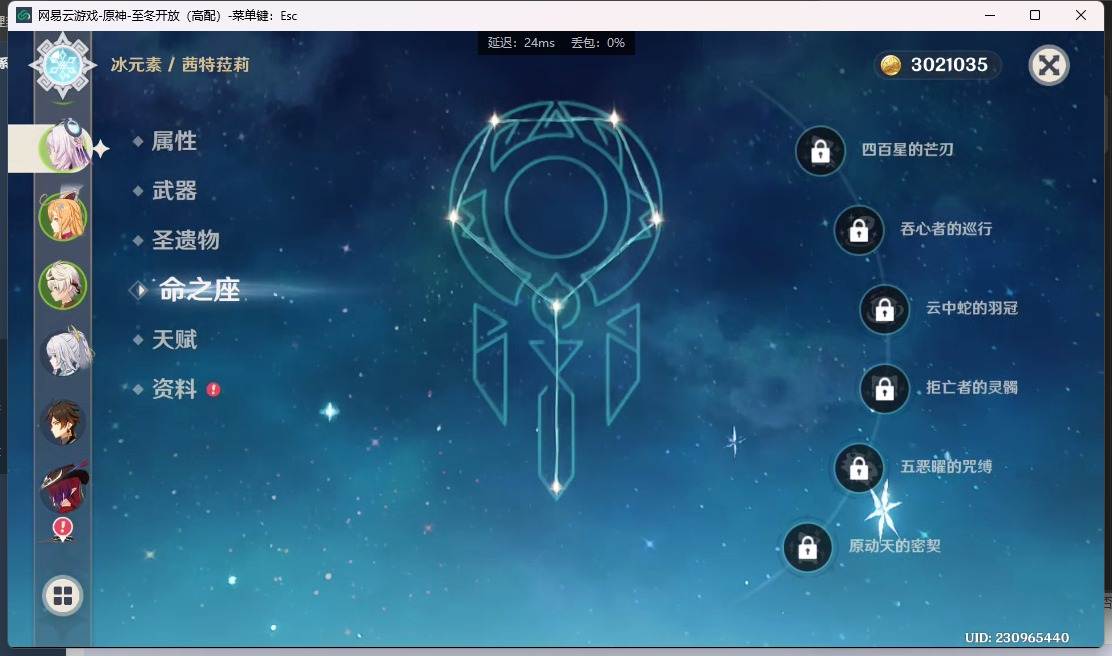Image resolution: width=1112 pixels, height=656 pixels.
Task: Click the 原动天的密契 constellation label
Action: 894,546
